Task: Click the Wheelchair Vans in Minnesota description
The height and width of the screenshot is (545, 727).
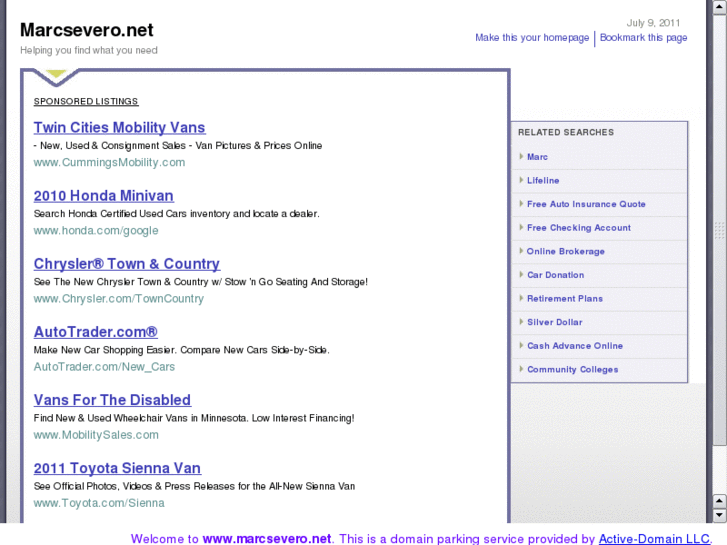Action: coord(194,418)
